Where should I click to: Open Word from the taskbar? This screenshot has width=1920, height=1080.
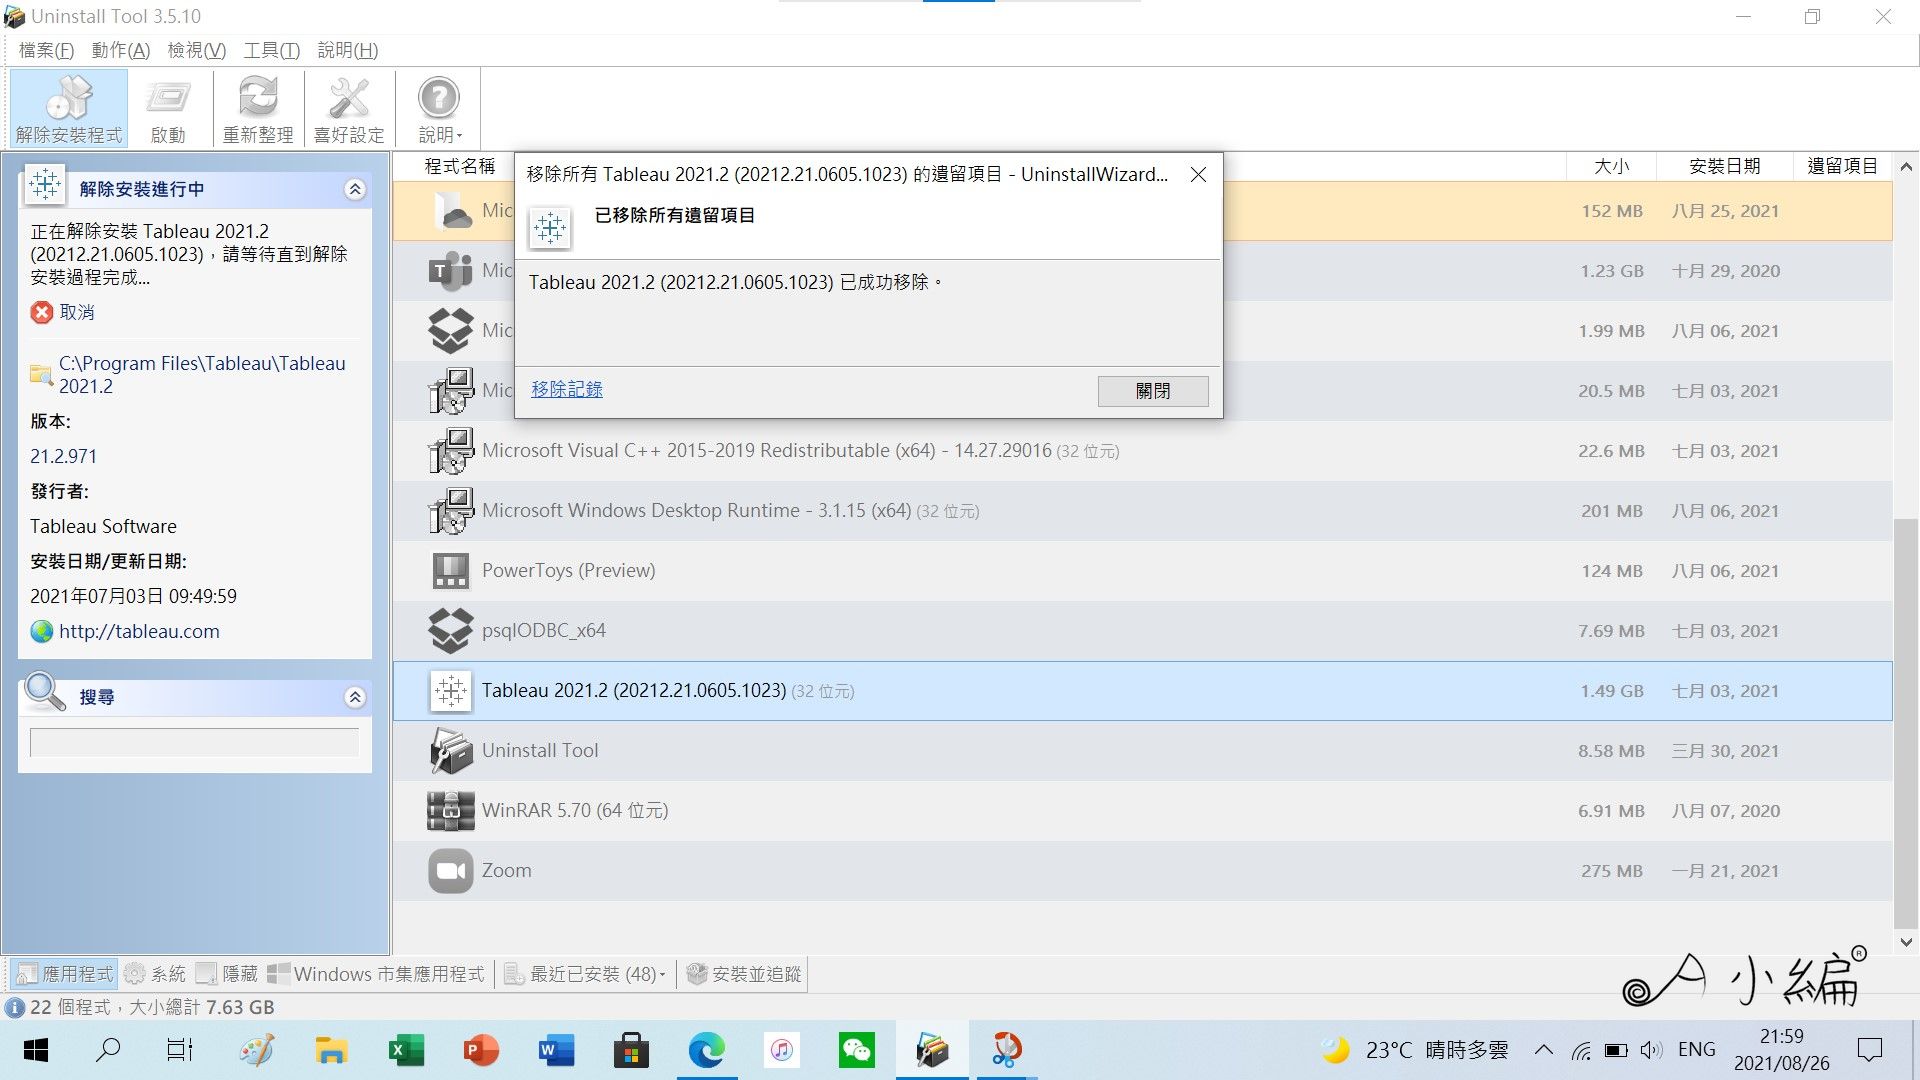(x=556, y=1050)
